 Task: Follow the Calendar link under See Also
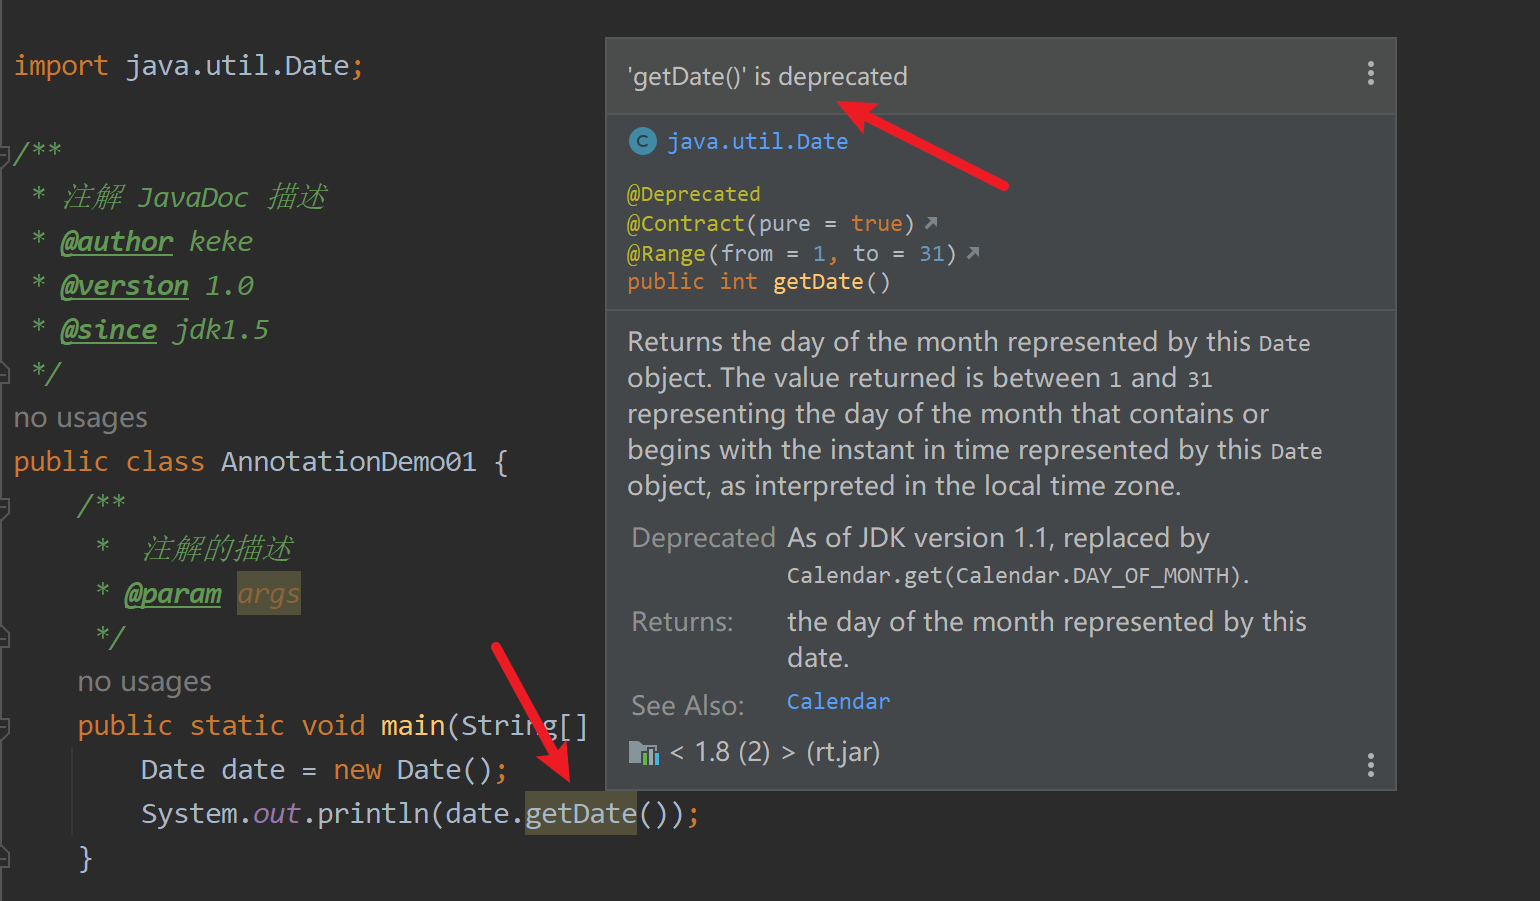click(838, 702)
